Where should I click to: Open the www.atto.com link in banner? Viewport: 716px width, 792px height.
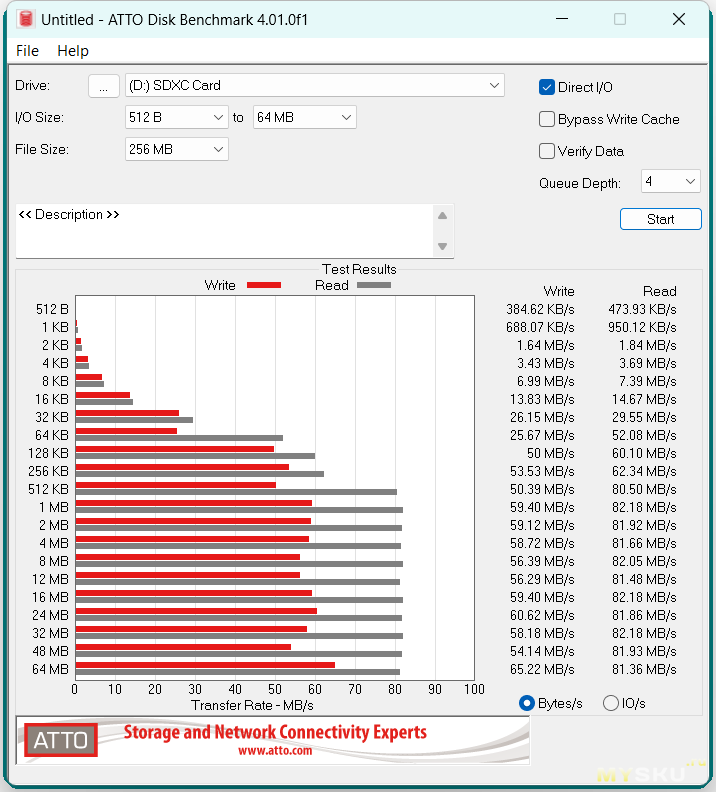[275, 751]
